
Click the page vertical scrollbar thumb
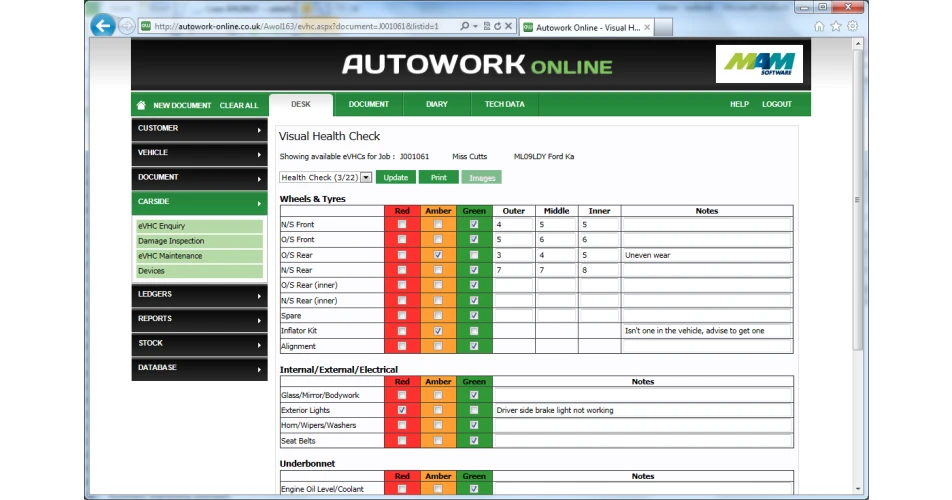point(857,199)
